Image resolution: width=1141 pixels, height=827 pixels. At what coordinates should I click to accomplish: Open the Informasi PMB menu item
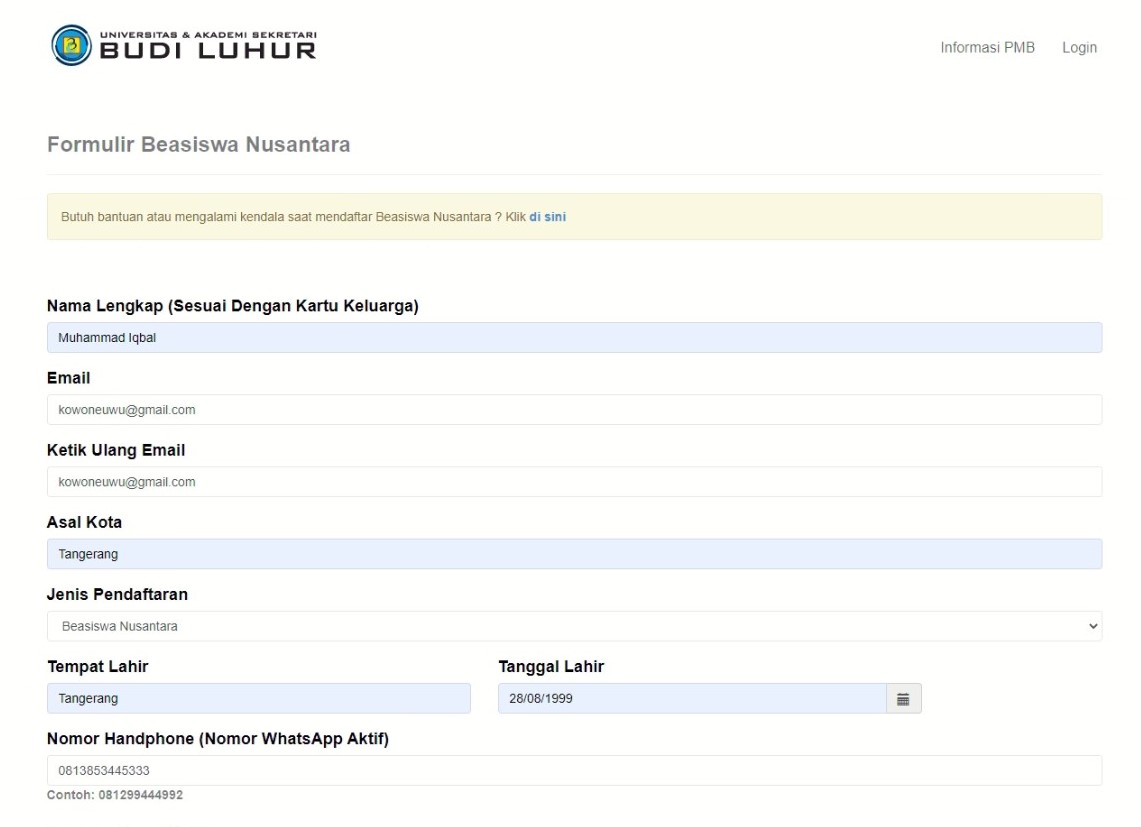[987, 48]
